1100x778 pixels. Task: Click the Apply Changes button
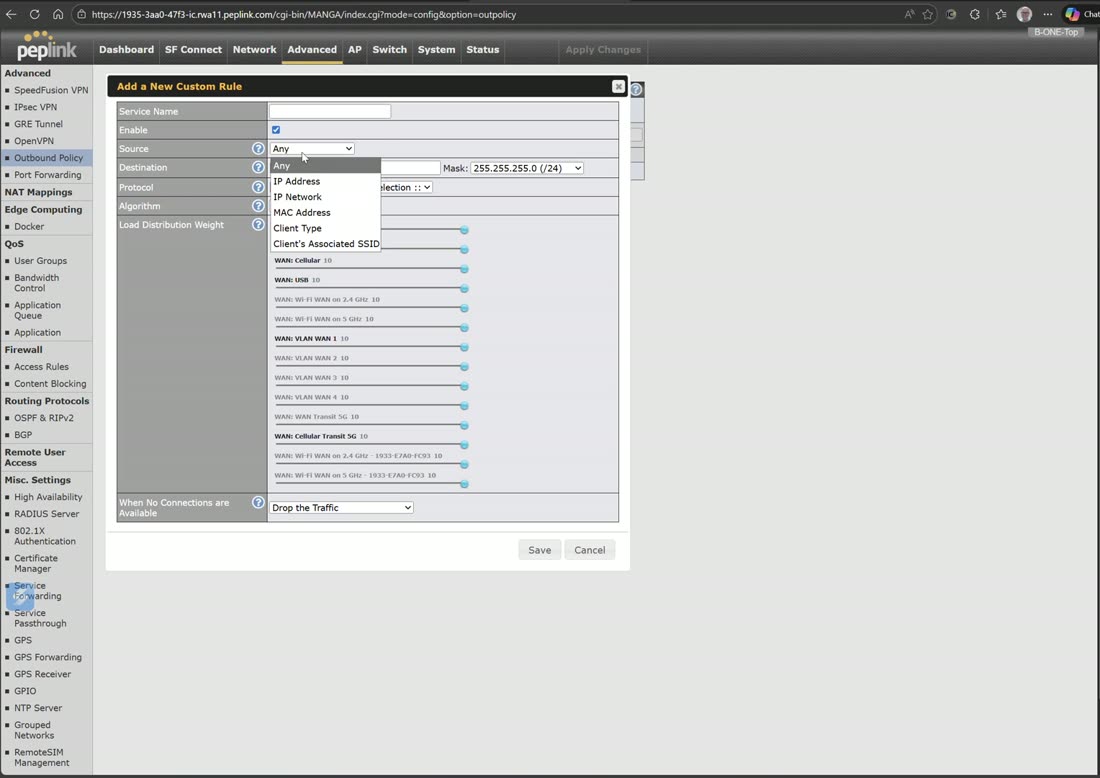pos(603,50)
